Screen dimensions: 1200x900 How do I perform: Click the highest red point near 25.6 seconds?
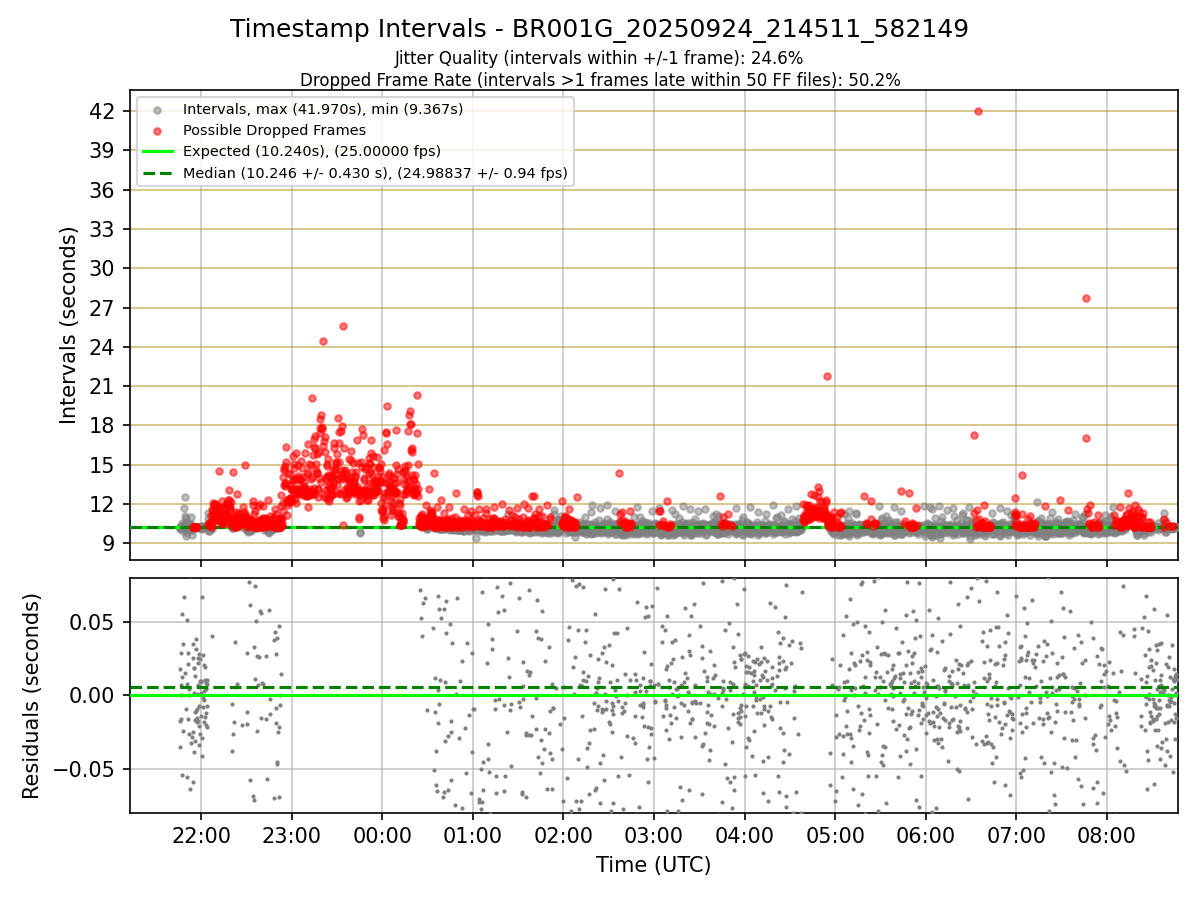(x=343, y=326)
